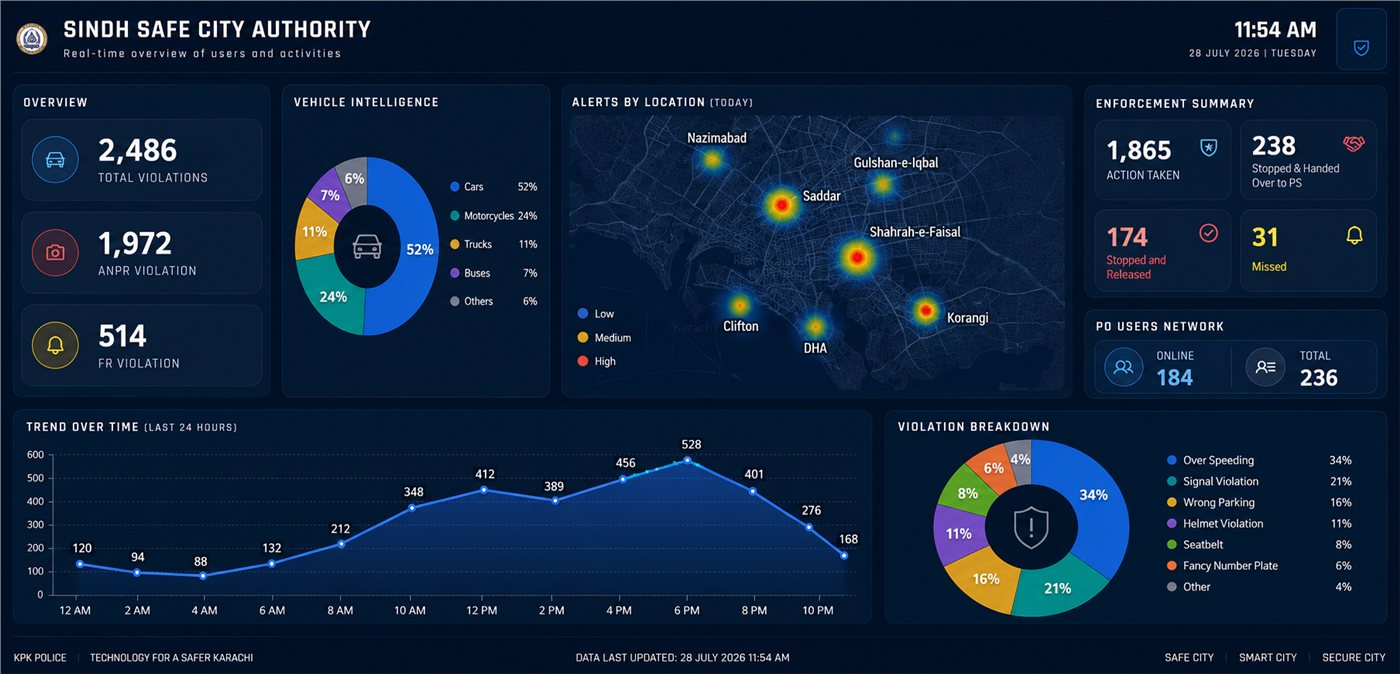1400x674 pixels.
Task: Click the 6 PM peak point labeled 528
Action: pos(687,460)
